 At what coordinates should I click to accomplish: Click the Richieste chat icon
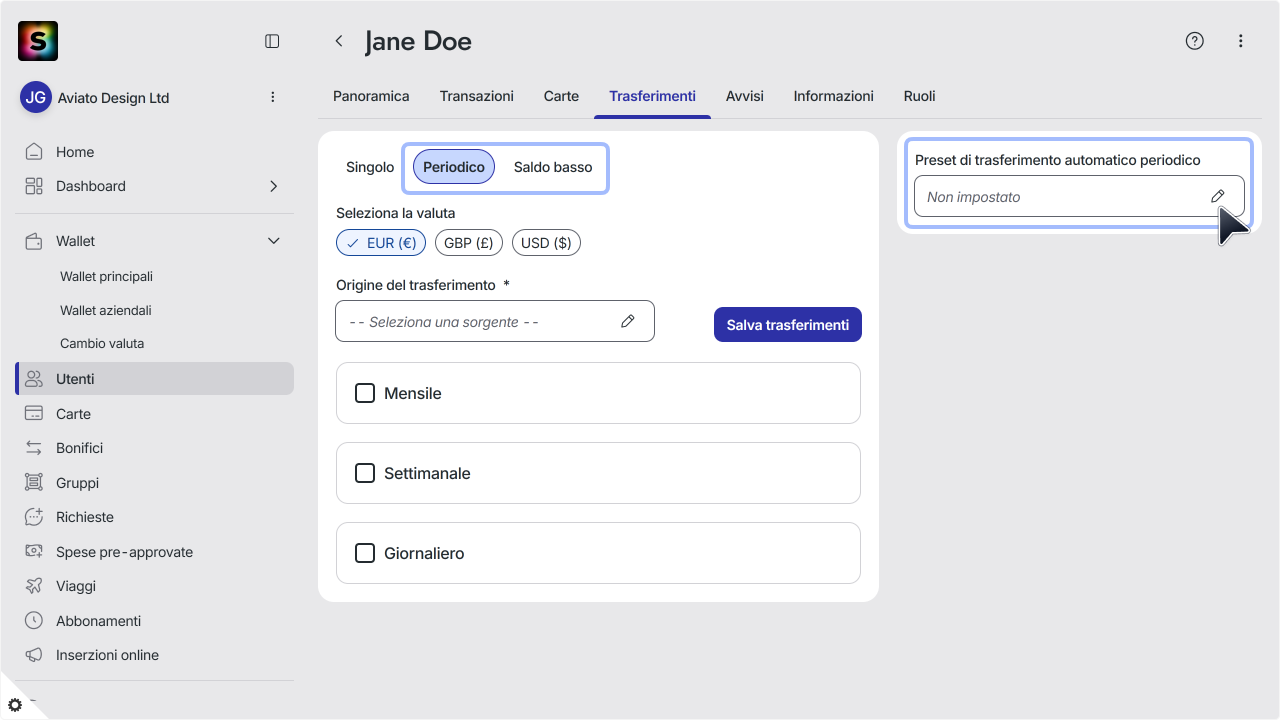[x=34, y=517]
